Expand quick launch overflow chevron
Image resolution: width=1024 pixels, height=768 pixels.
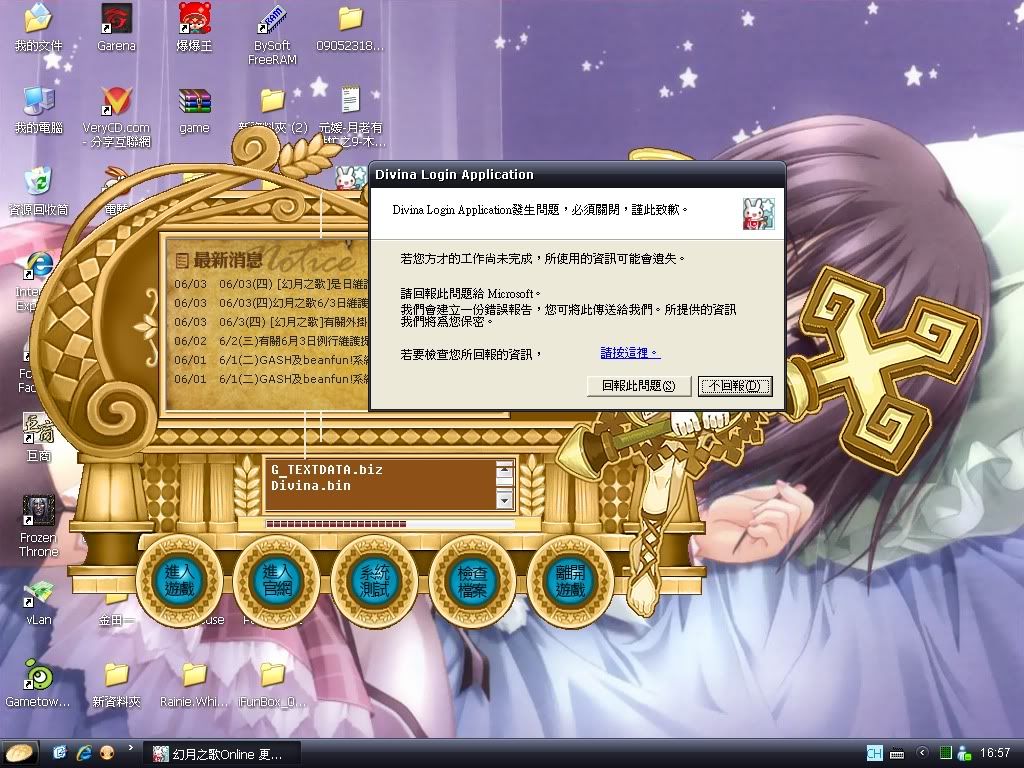point(130,748)
